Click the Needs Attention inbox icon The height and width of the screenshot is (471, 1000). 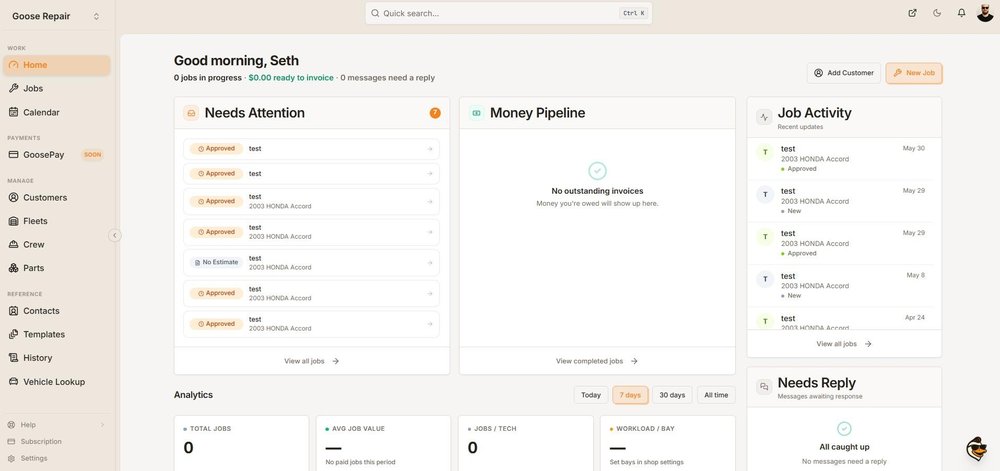coord(191,113)
